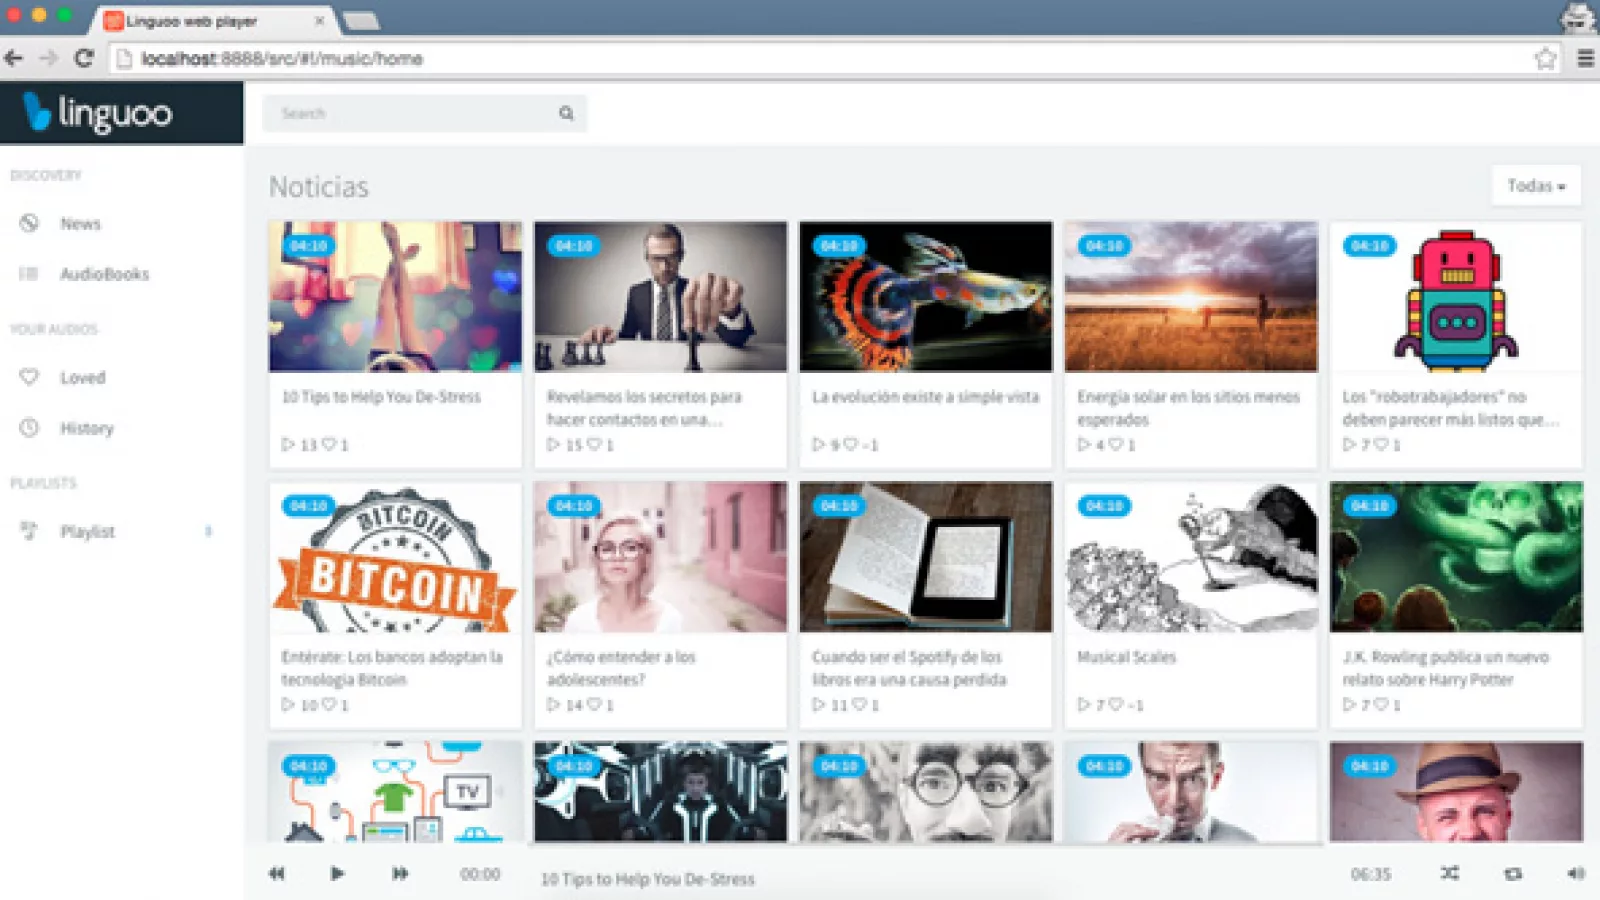
Task: Open the Playlist sidebar item
Action: point(87,532)
